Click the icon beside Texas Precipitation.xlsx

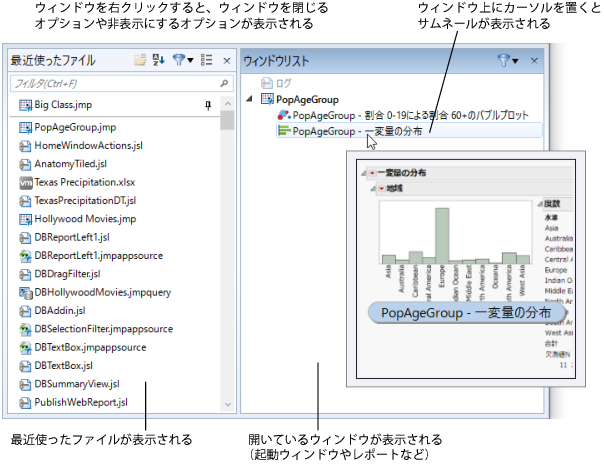[25, 183]
